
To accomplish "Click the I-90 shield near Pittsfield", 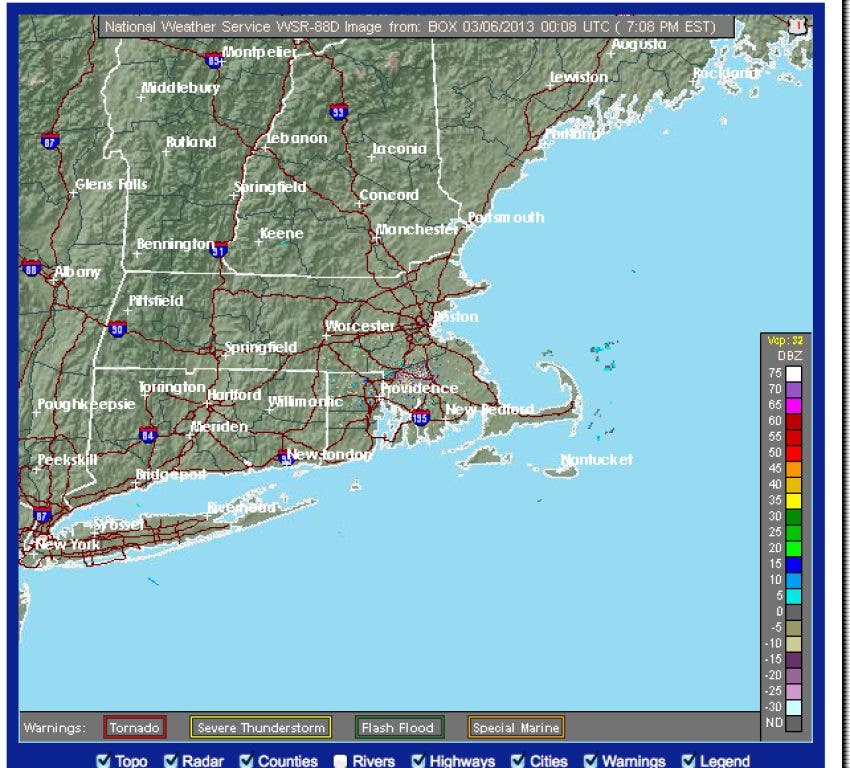I will [117, 329].
